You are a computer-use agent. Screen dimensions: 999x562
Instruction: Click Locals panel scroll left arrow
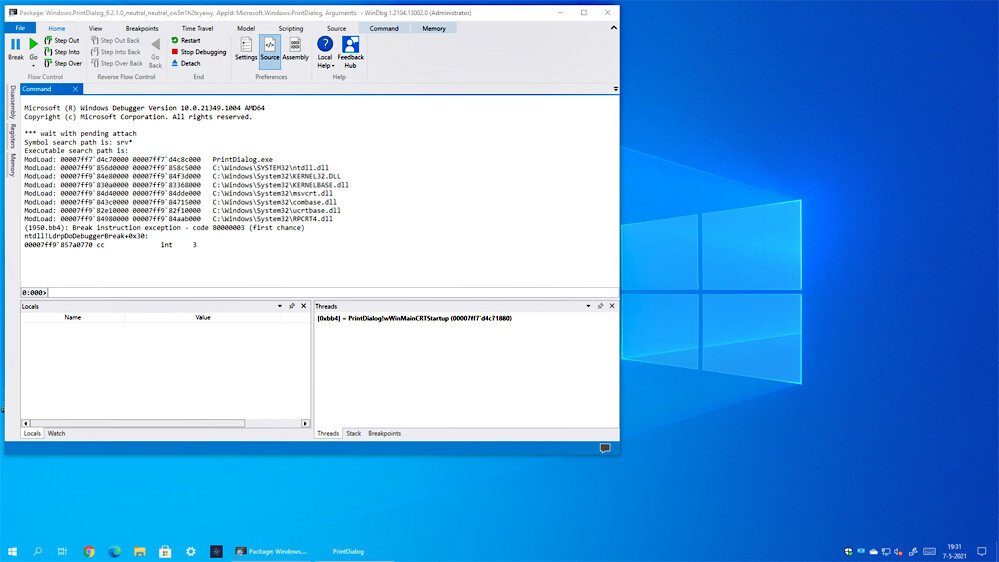(x=25, y=423)
